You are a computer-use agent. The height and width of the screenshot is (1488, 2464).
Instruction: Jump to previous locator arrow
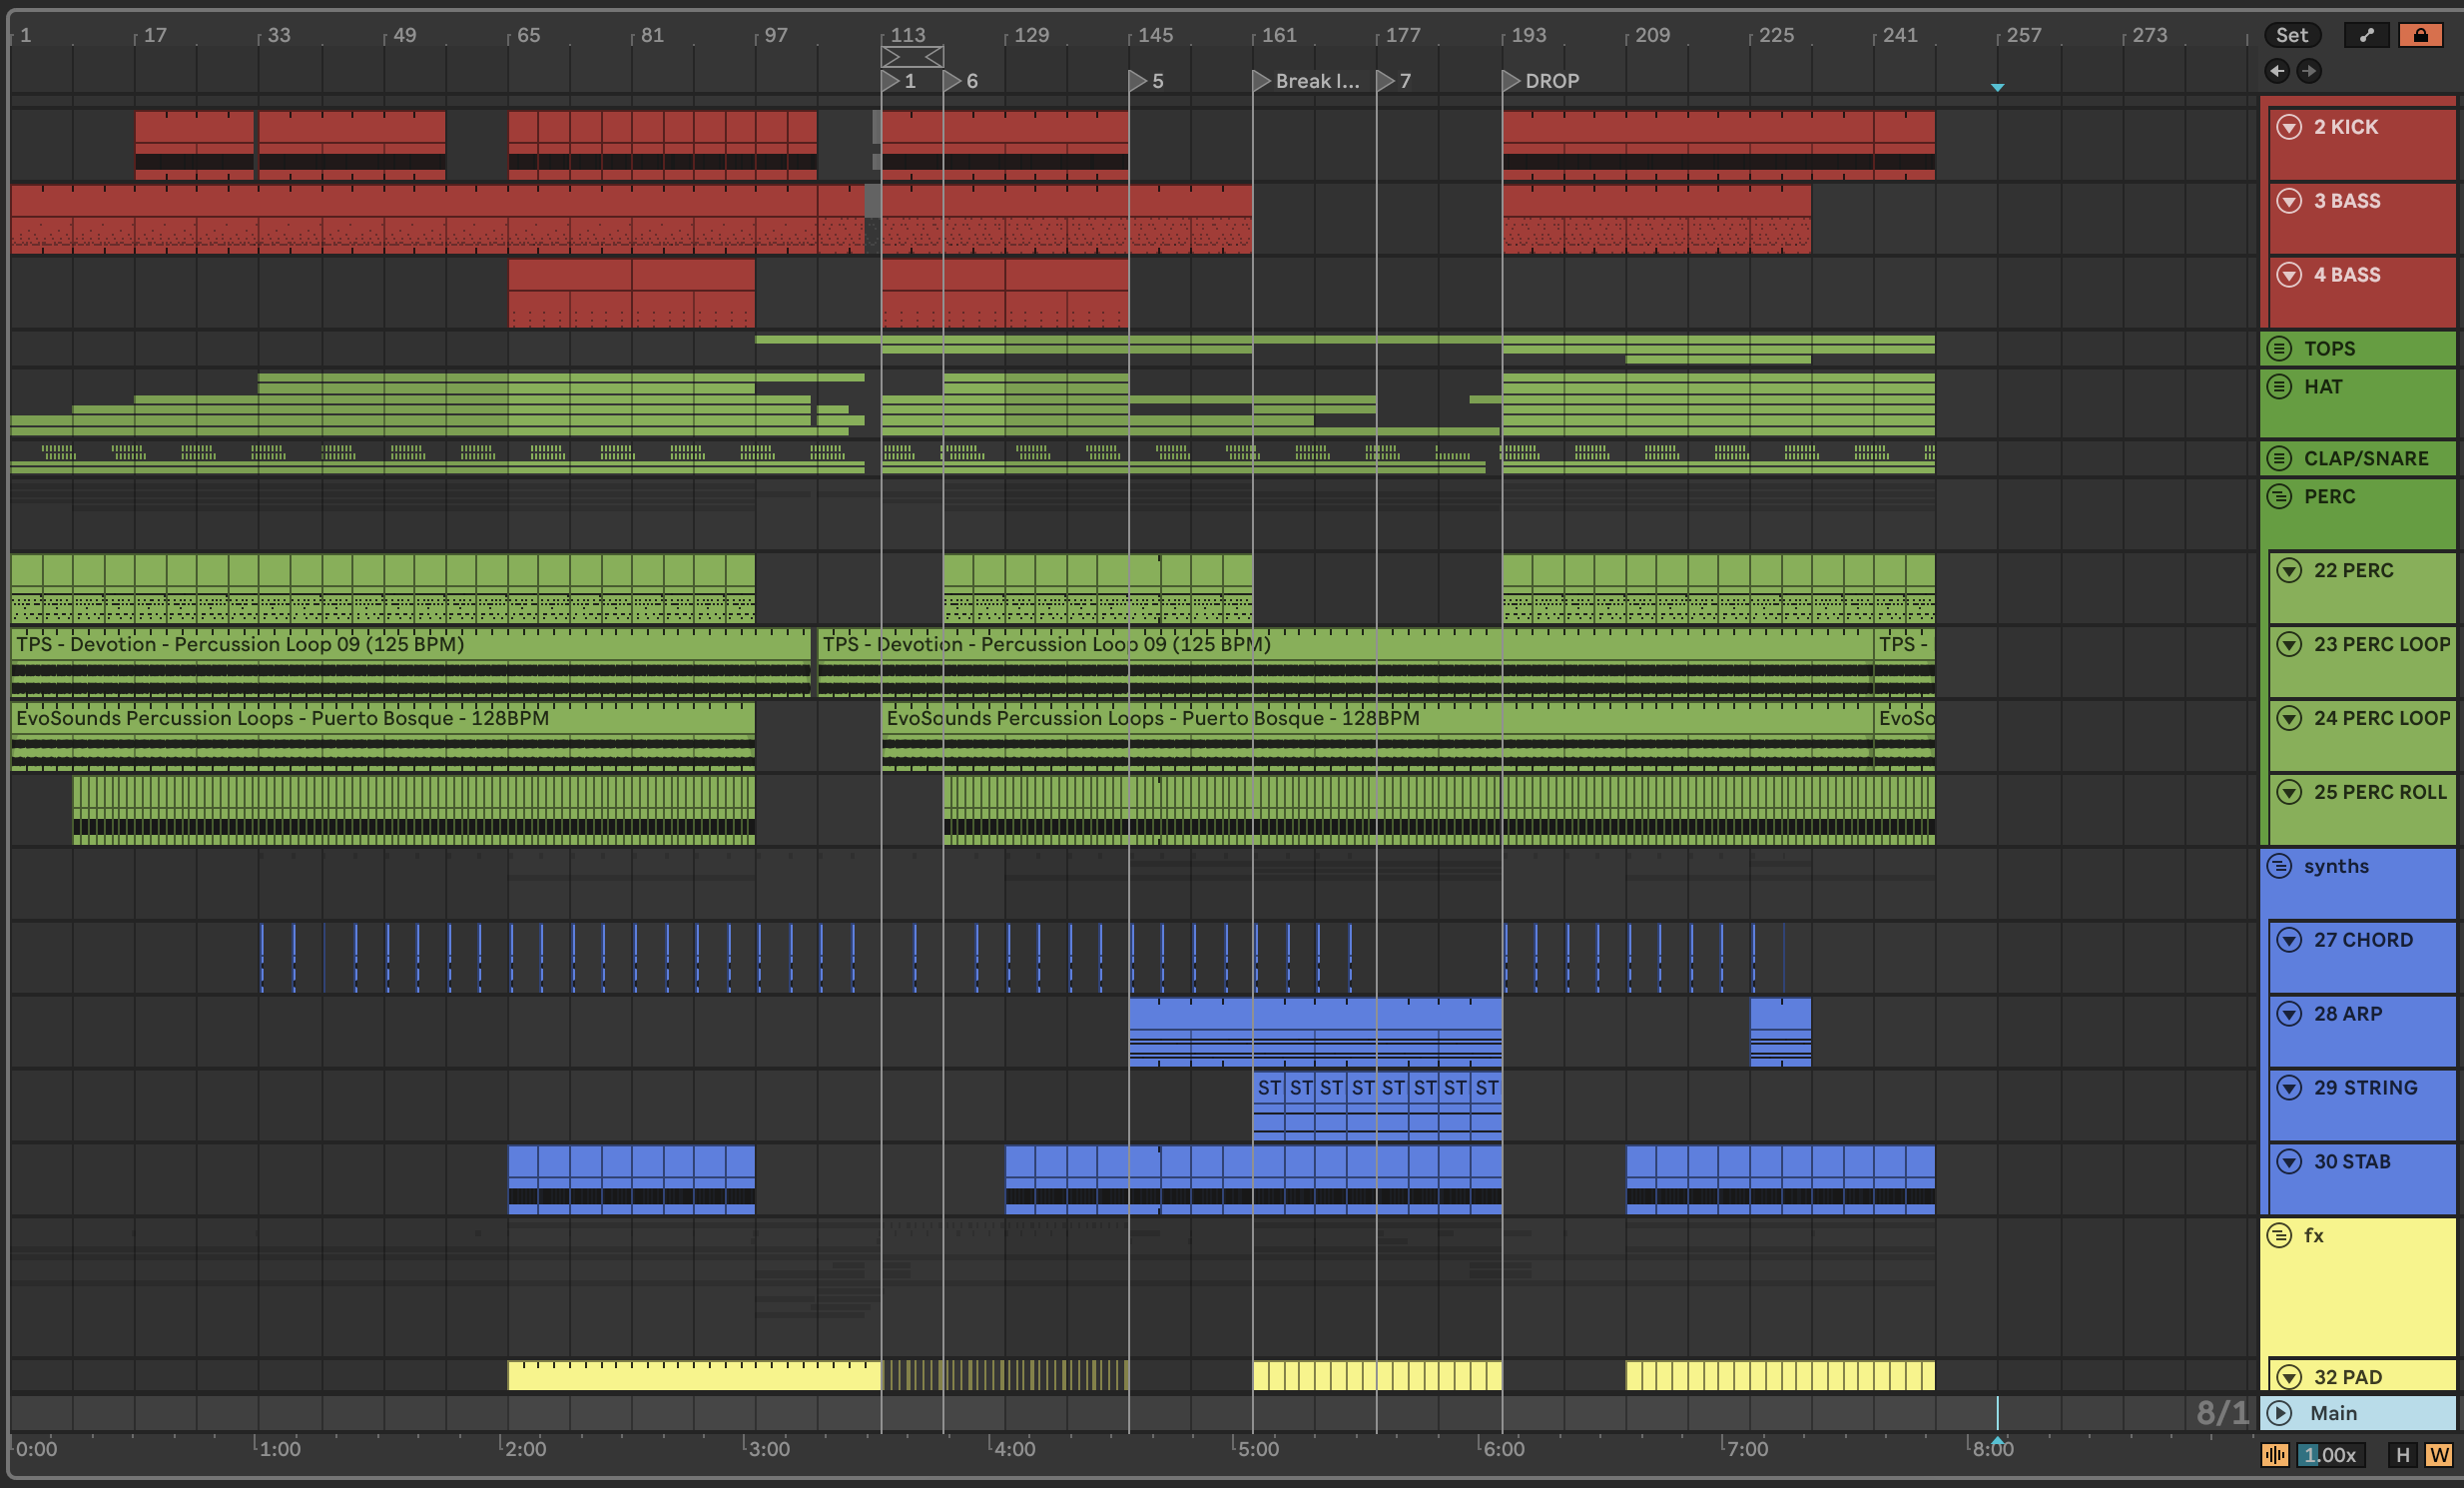(x=2277, y=71)
